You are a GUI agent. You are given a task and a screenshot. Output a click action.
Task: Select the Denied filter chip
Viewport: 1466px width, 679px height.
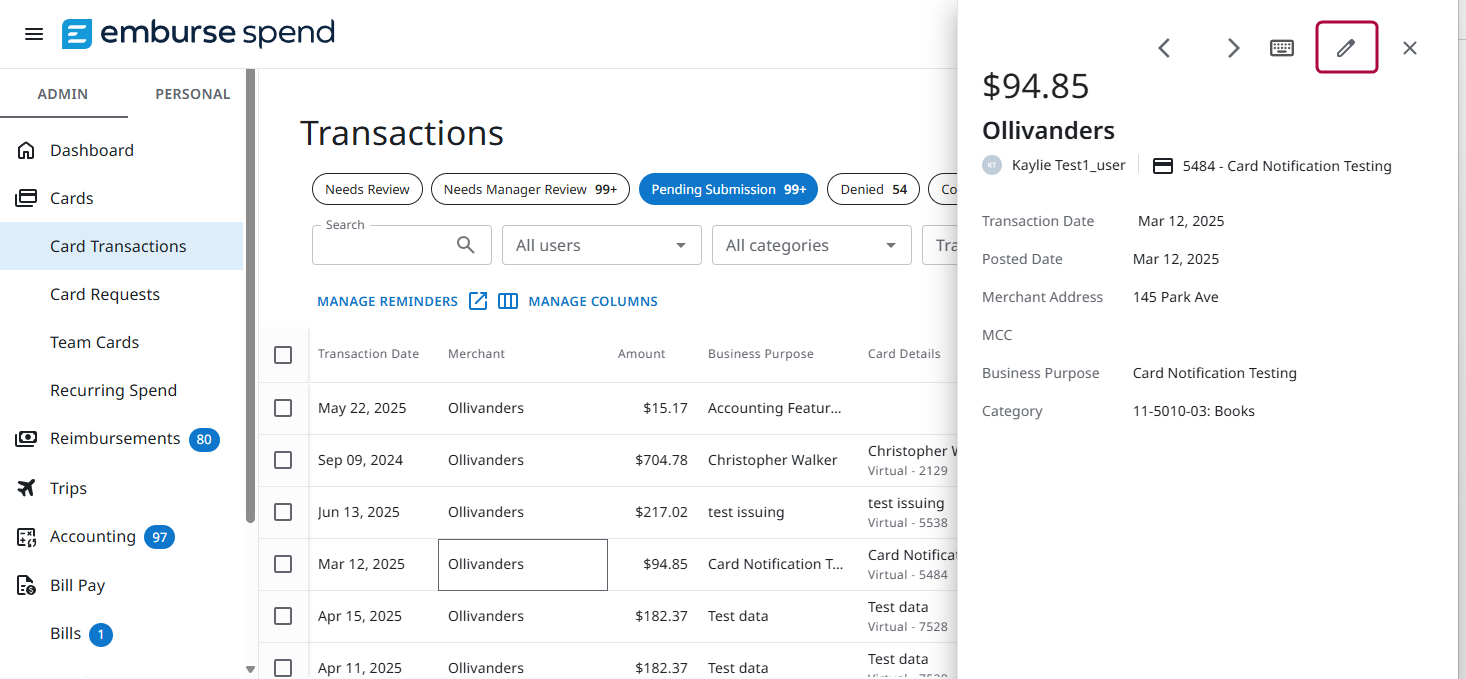[x=873, y=189]
